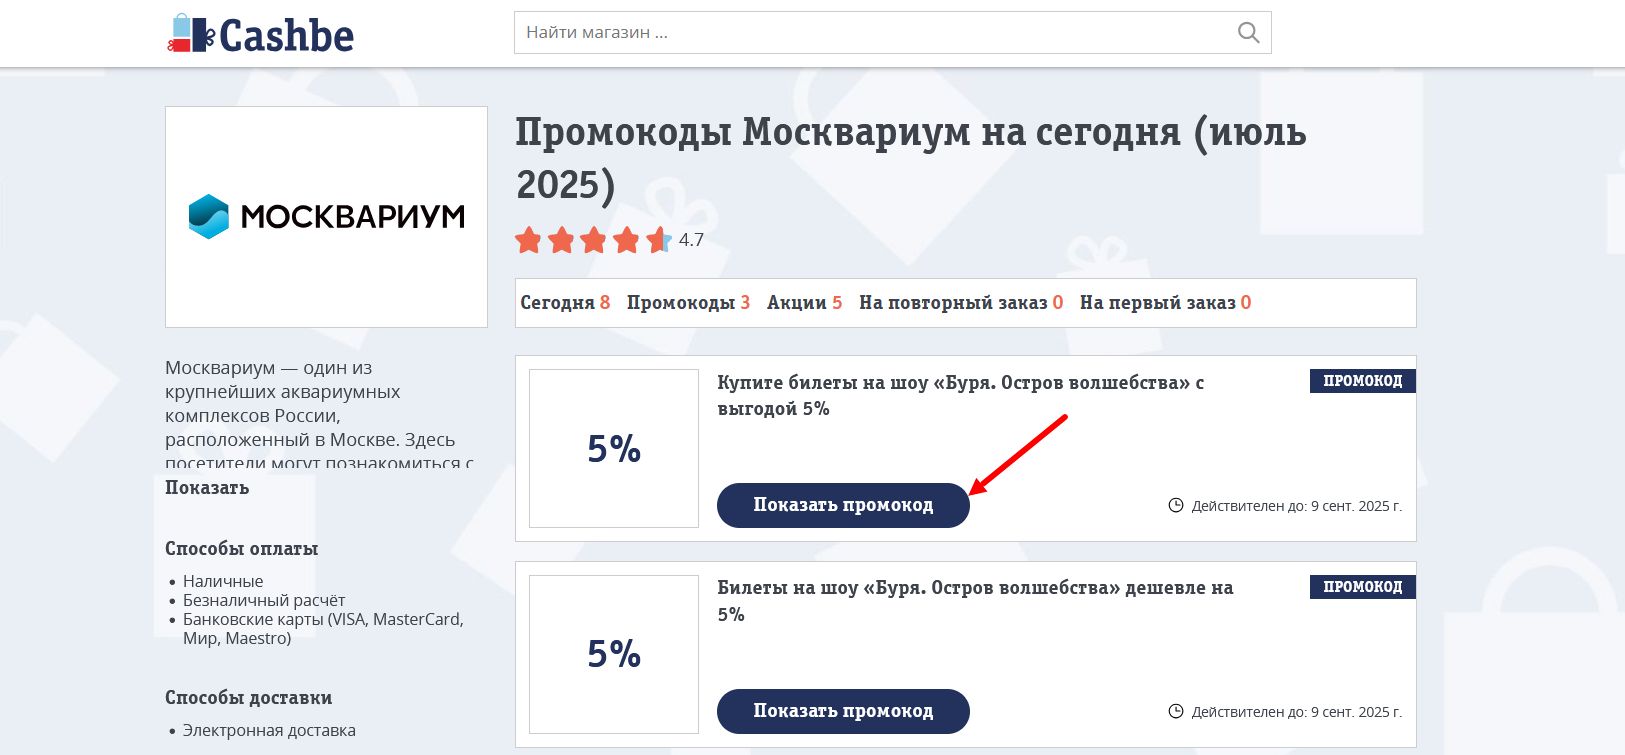This screenshot has width=1625, height=755.
Task: Show promo code for Купите билеты offer
Action: (x=843, y=505)
